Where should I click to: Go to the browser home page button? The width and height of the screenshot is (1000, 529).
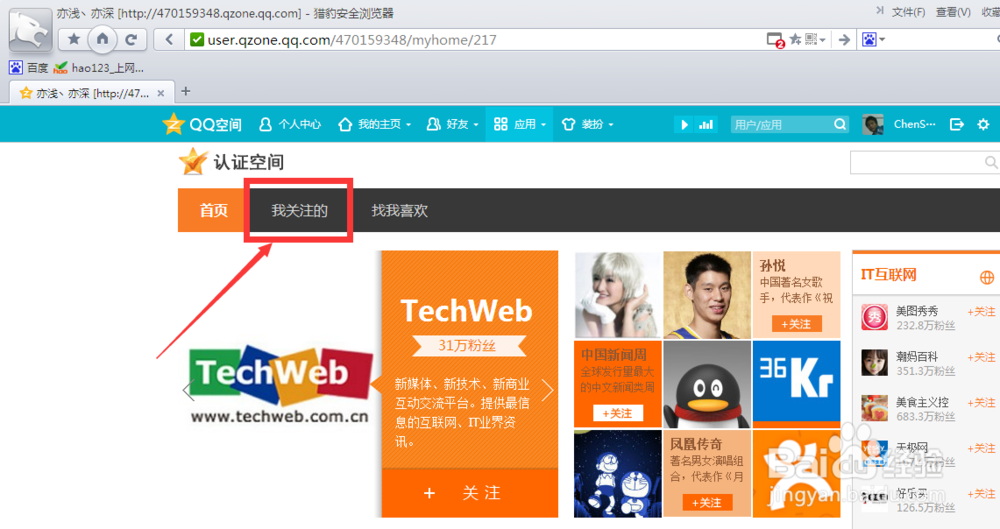click(x=102, y=40)
